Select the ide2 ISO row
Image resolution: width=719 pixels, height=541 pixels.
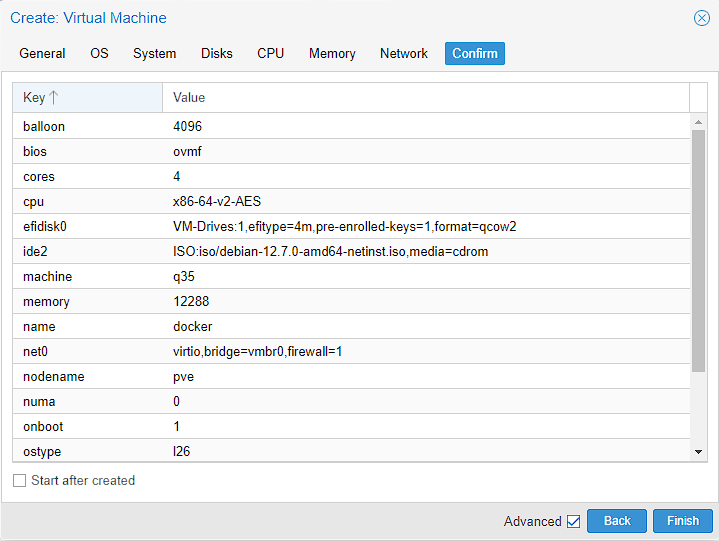tap(350, 252)
